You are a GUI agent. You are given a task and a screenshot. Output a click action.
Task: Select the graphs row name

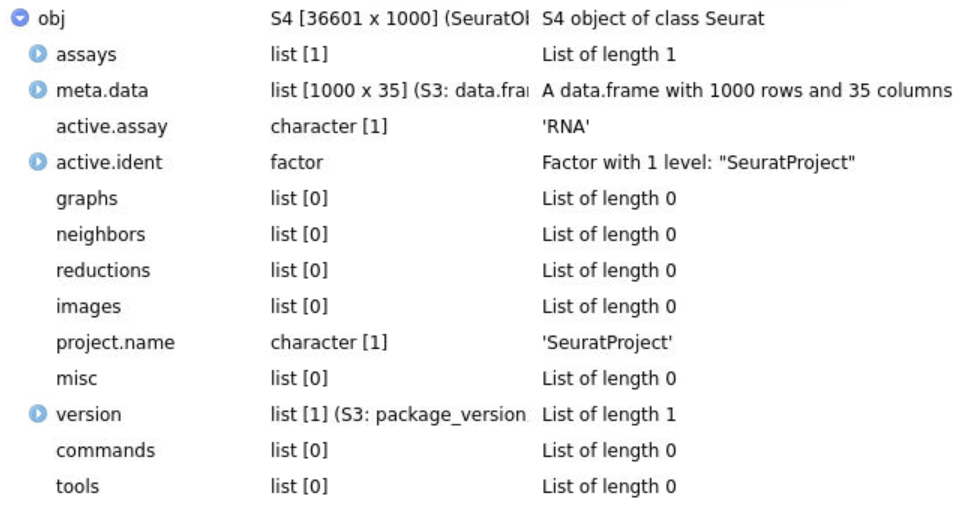coord(86,199)
